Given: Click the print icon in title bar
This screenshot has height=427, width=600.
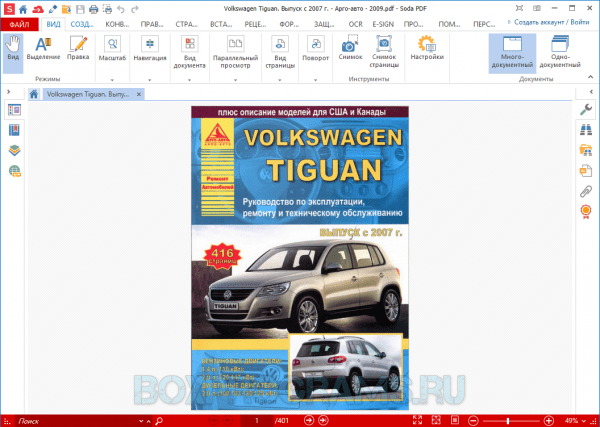Looking at the screenshot, I should pyautogui.click(x=93, y=8).
